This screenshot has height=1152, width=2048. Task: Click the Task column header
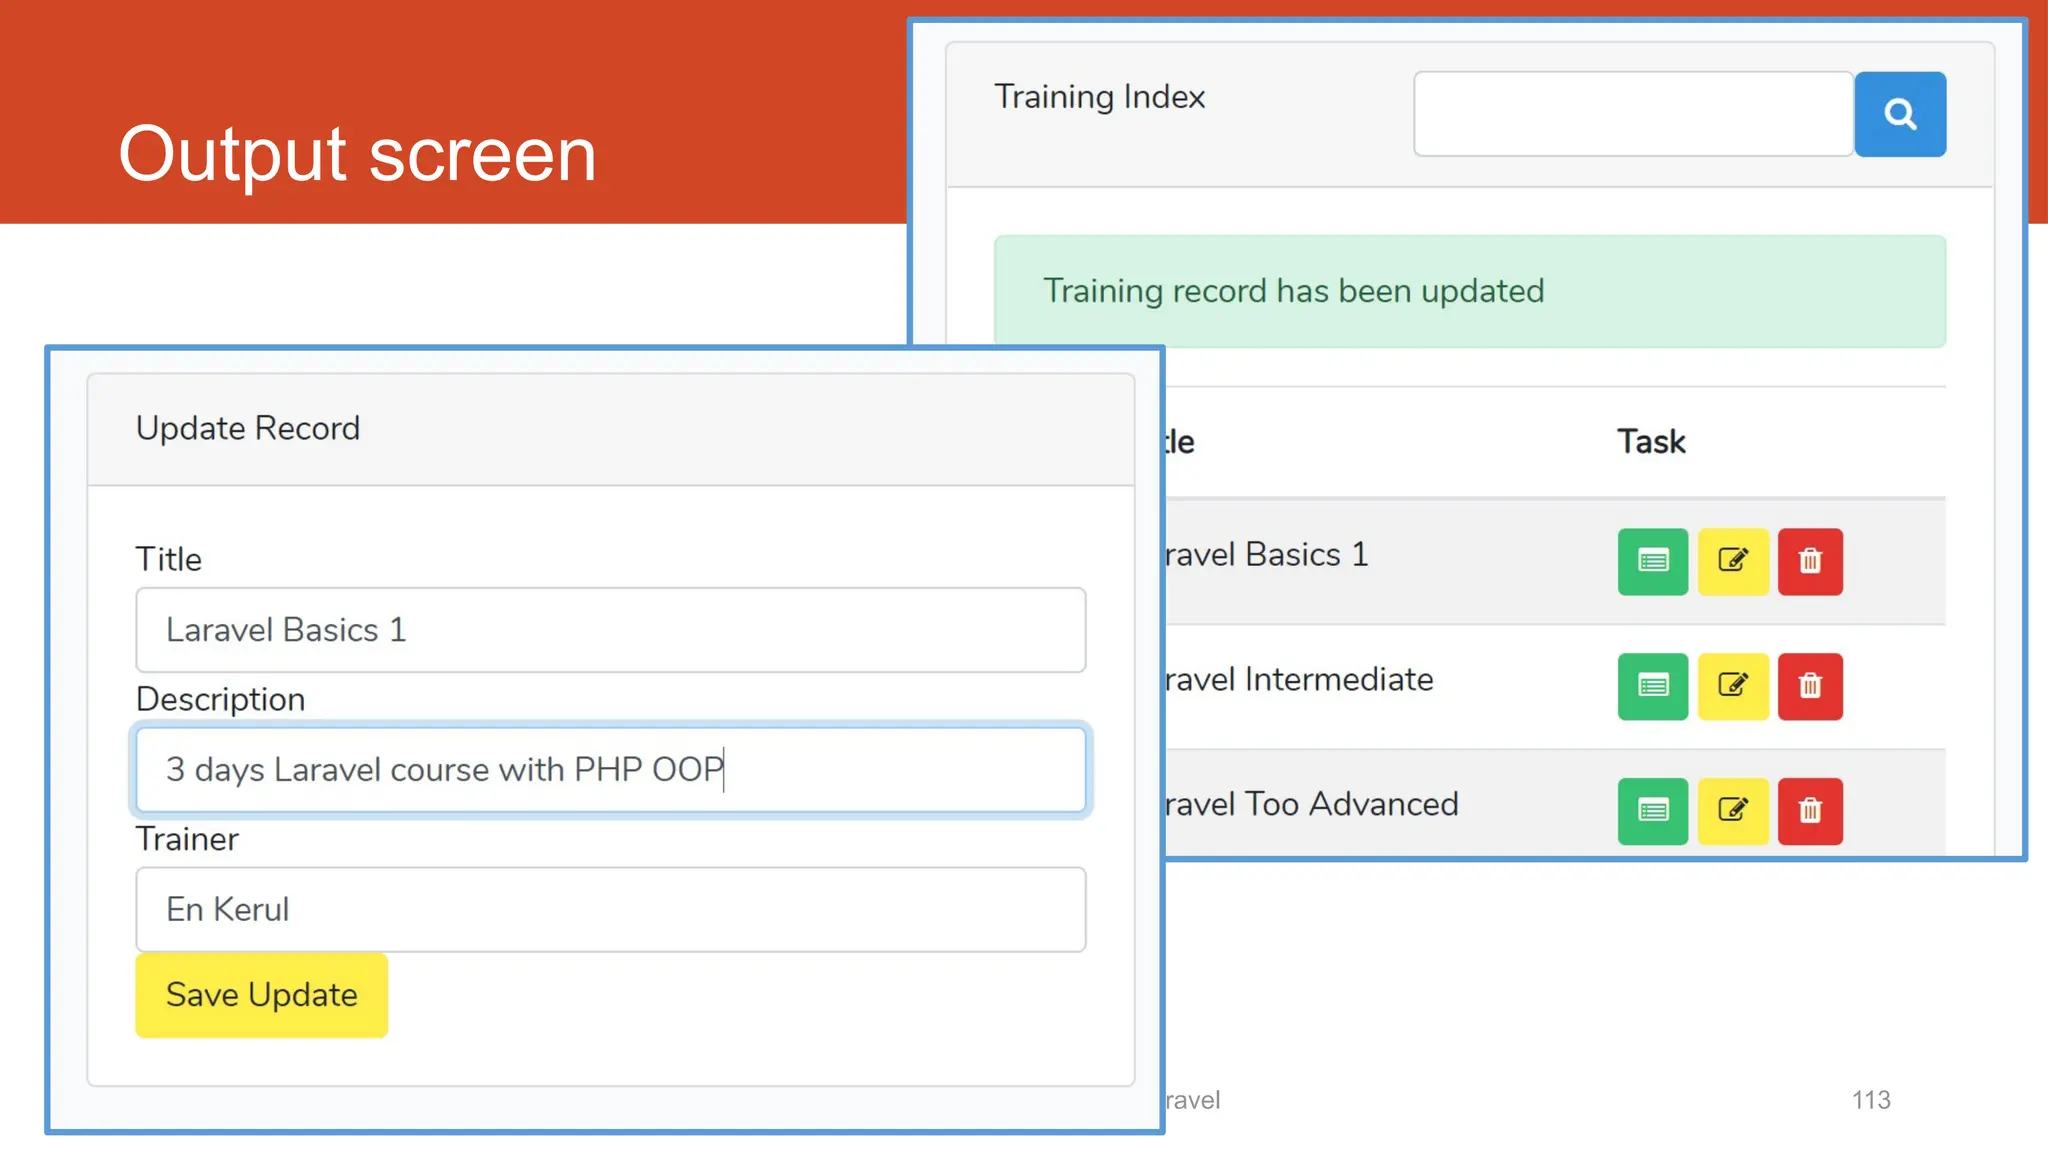[x=1651, y=442]
